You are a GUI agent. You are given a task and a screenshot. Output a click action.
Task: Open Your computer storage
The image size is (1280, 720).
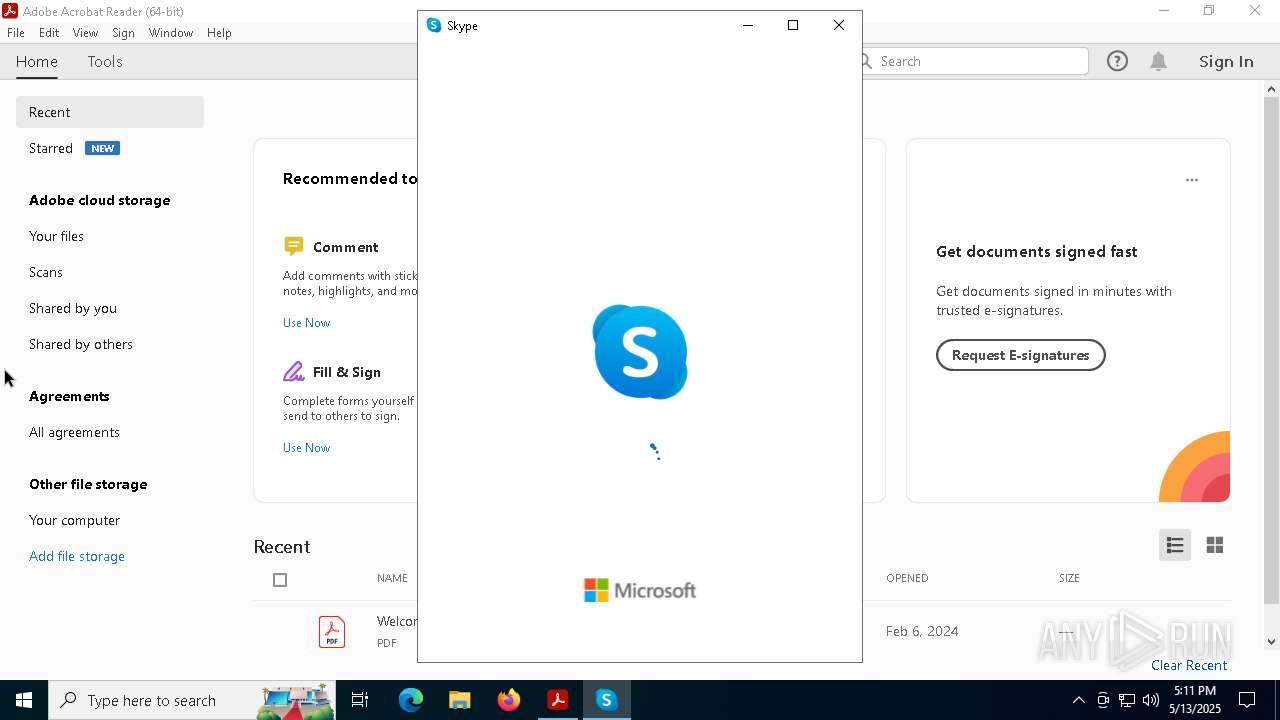point(74,520)
